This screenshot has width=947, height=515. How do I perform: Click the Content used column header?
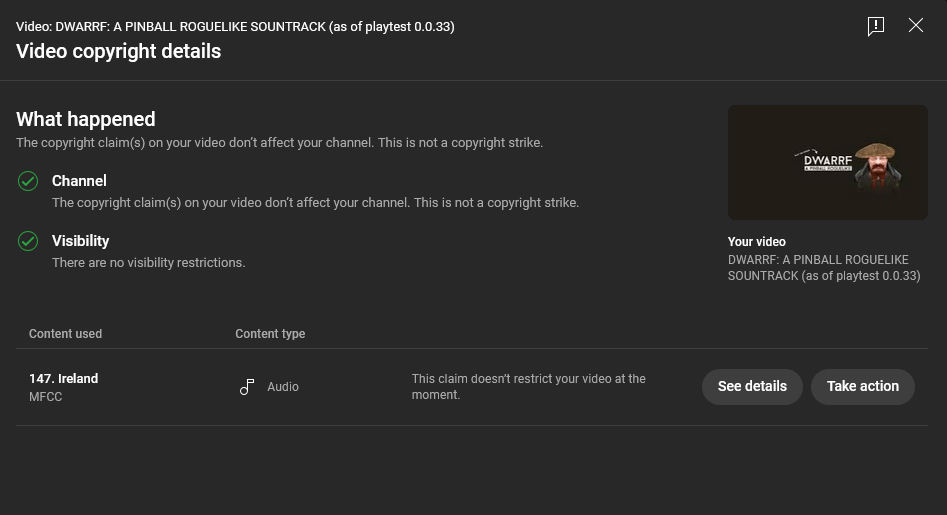65,334
